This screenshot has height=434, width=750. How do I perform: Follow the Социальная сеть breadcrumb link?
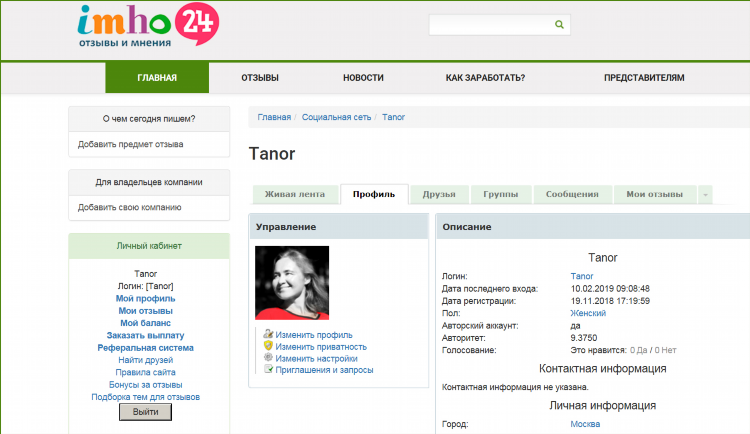tap(336, 117)
